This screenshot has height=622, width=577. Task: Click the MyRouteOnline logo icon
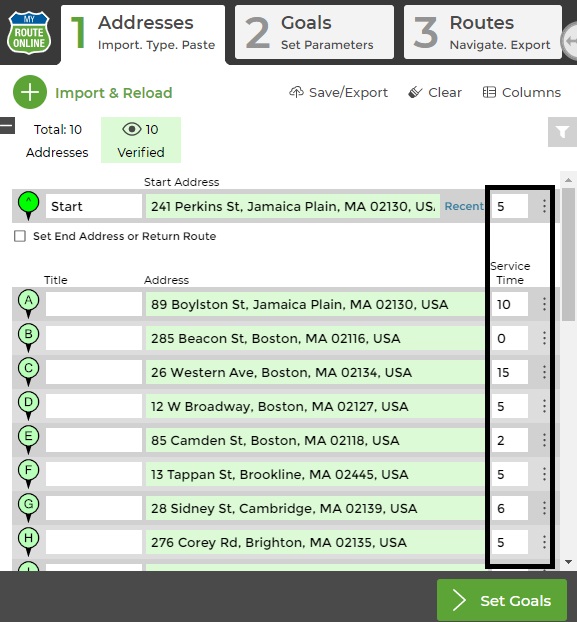[x=29, y=32]
